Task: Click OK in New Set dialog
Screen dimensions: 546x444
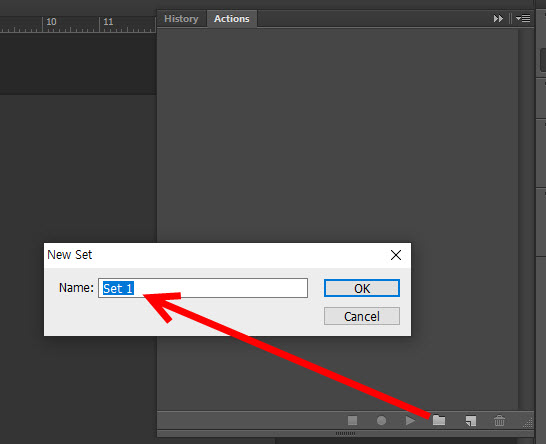Action: (x=362, y=288)
